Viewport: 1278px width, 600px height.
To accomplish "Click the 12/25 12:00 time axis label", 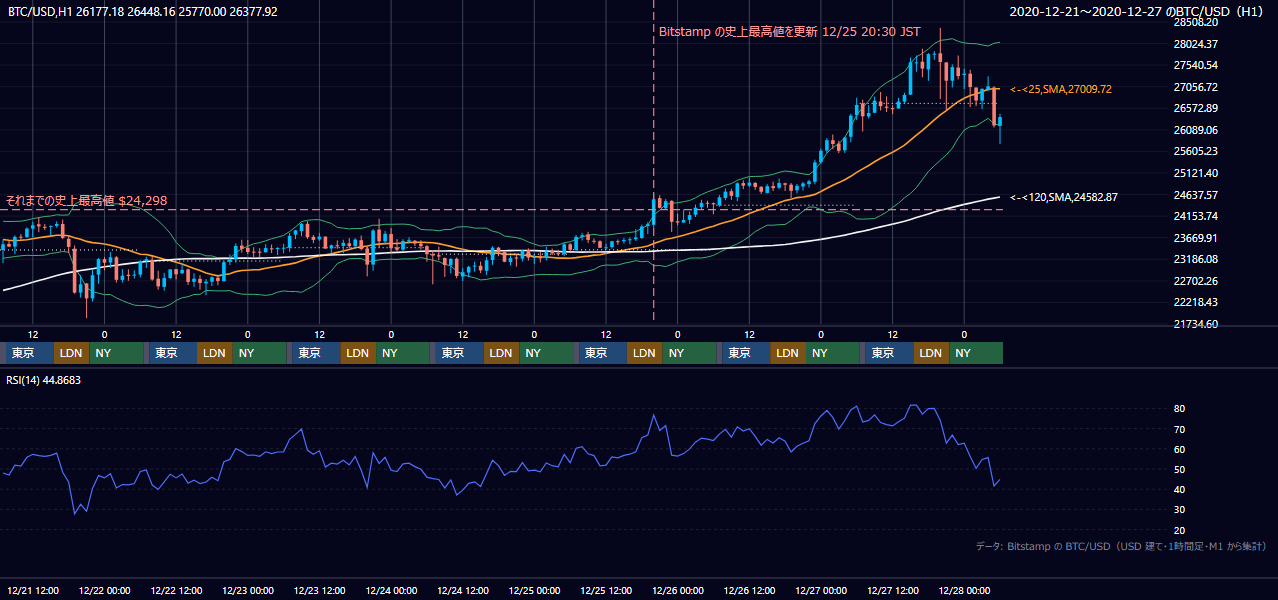I will [606, 590].
